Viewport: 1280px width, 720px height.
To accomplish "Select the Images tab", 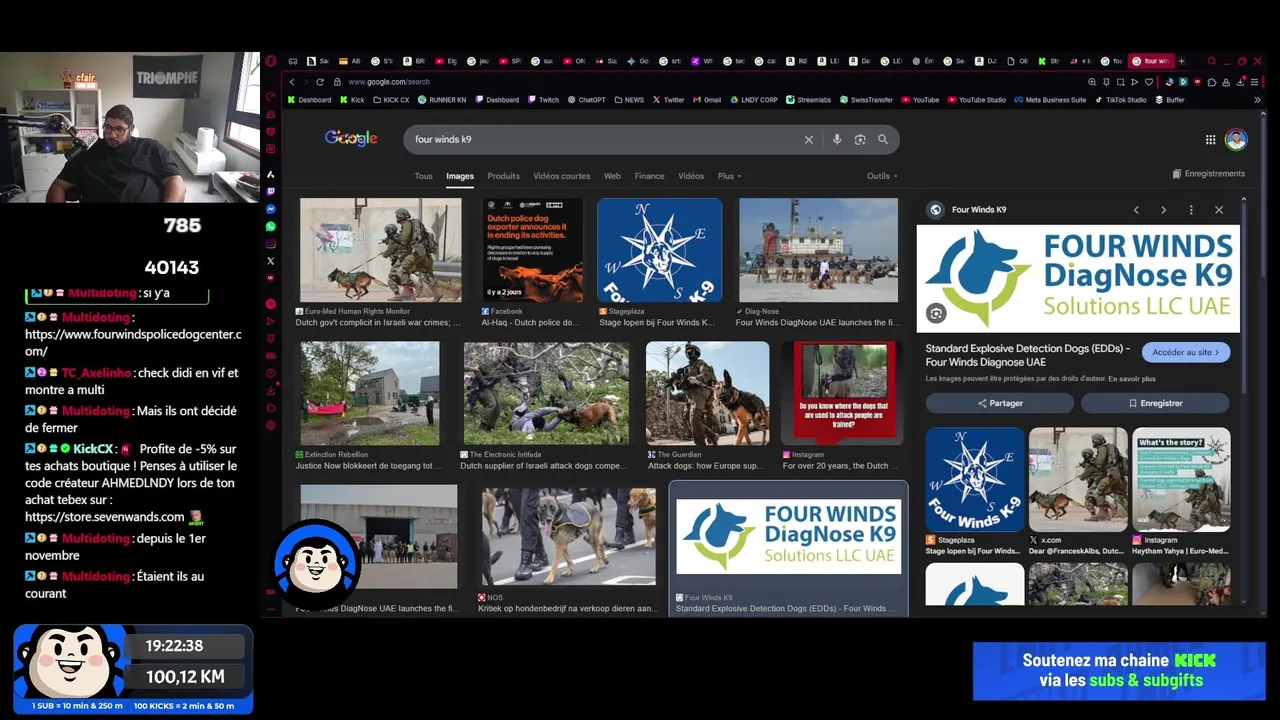I will pos(460,176).
